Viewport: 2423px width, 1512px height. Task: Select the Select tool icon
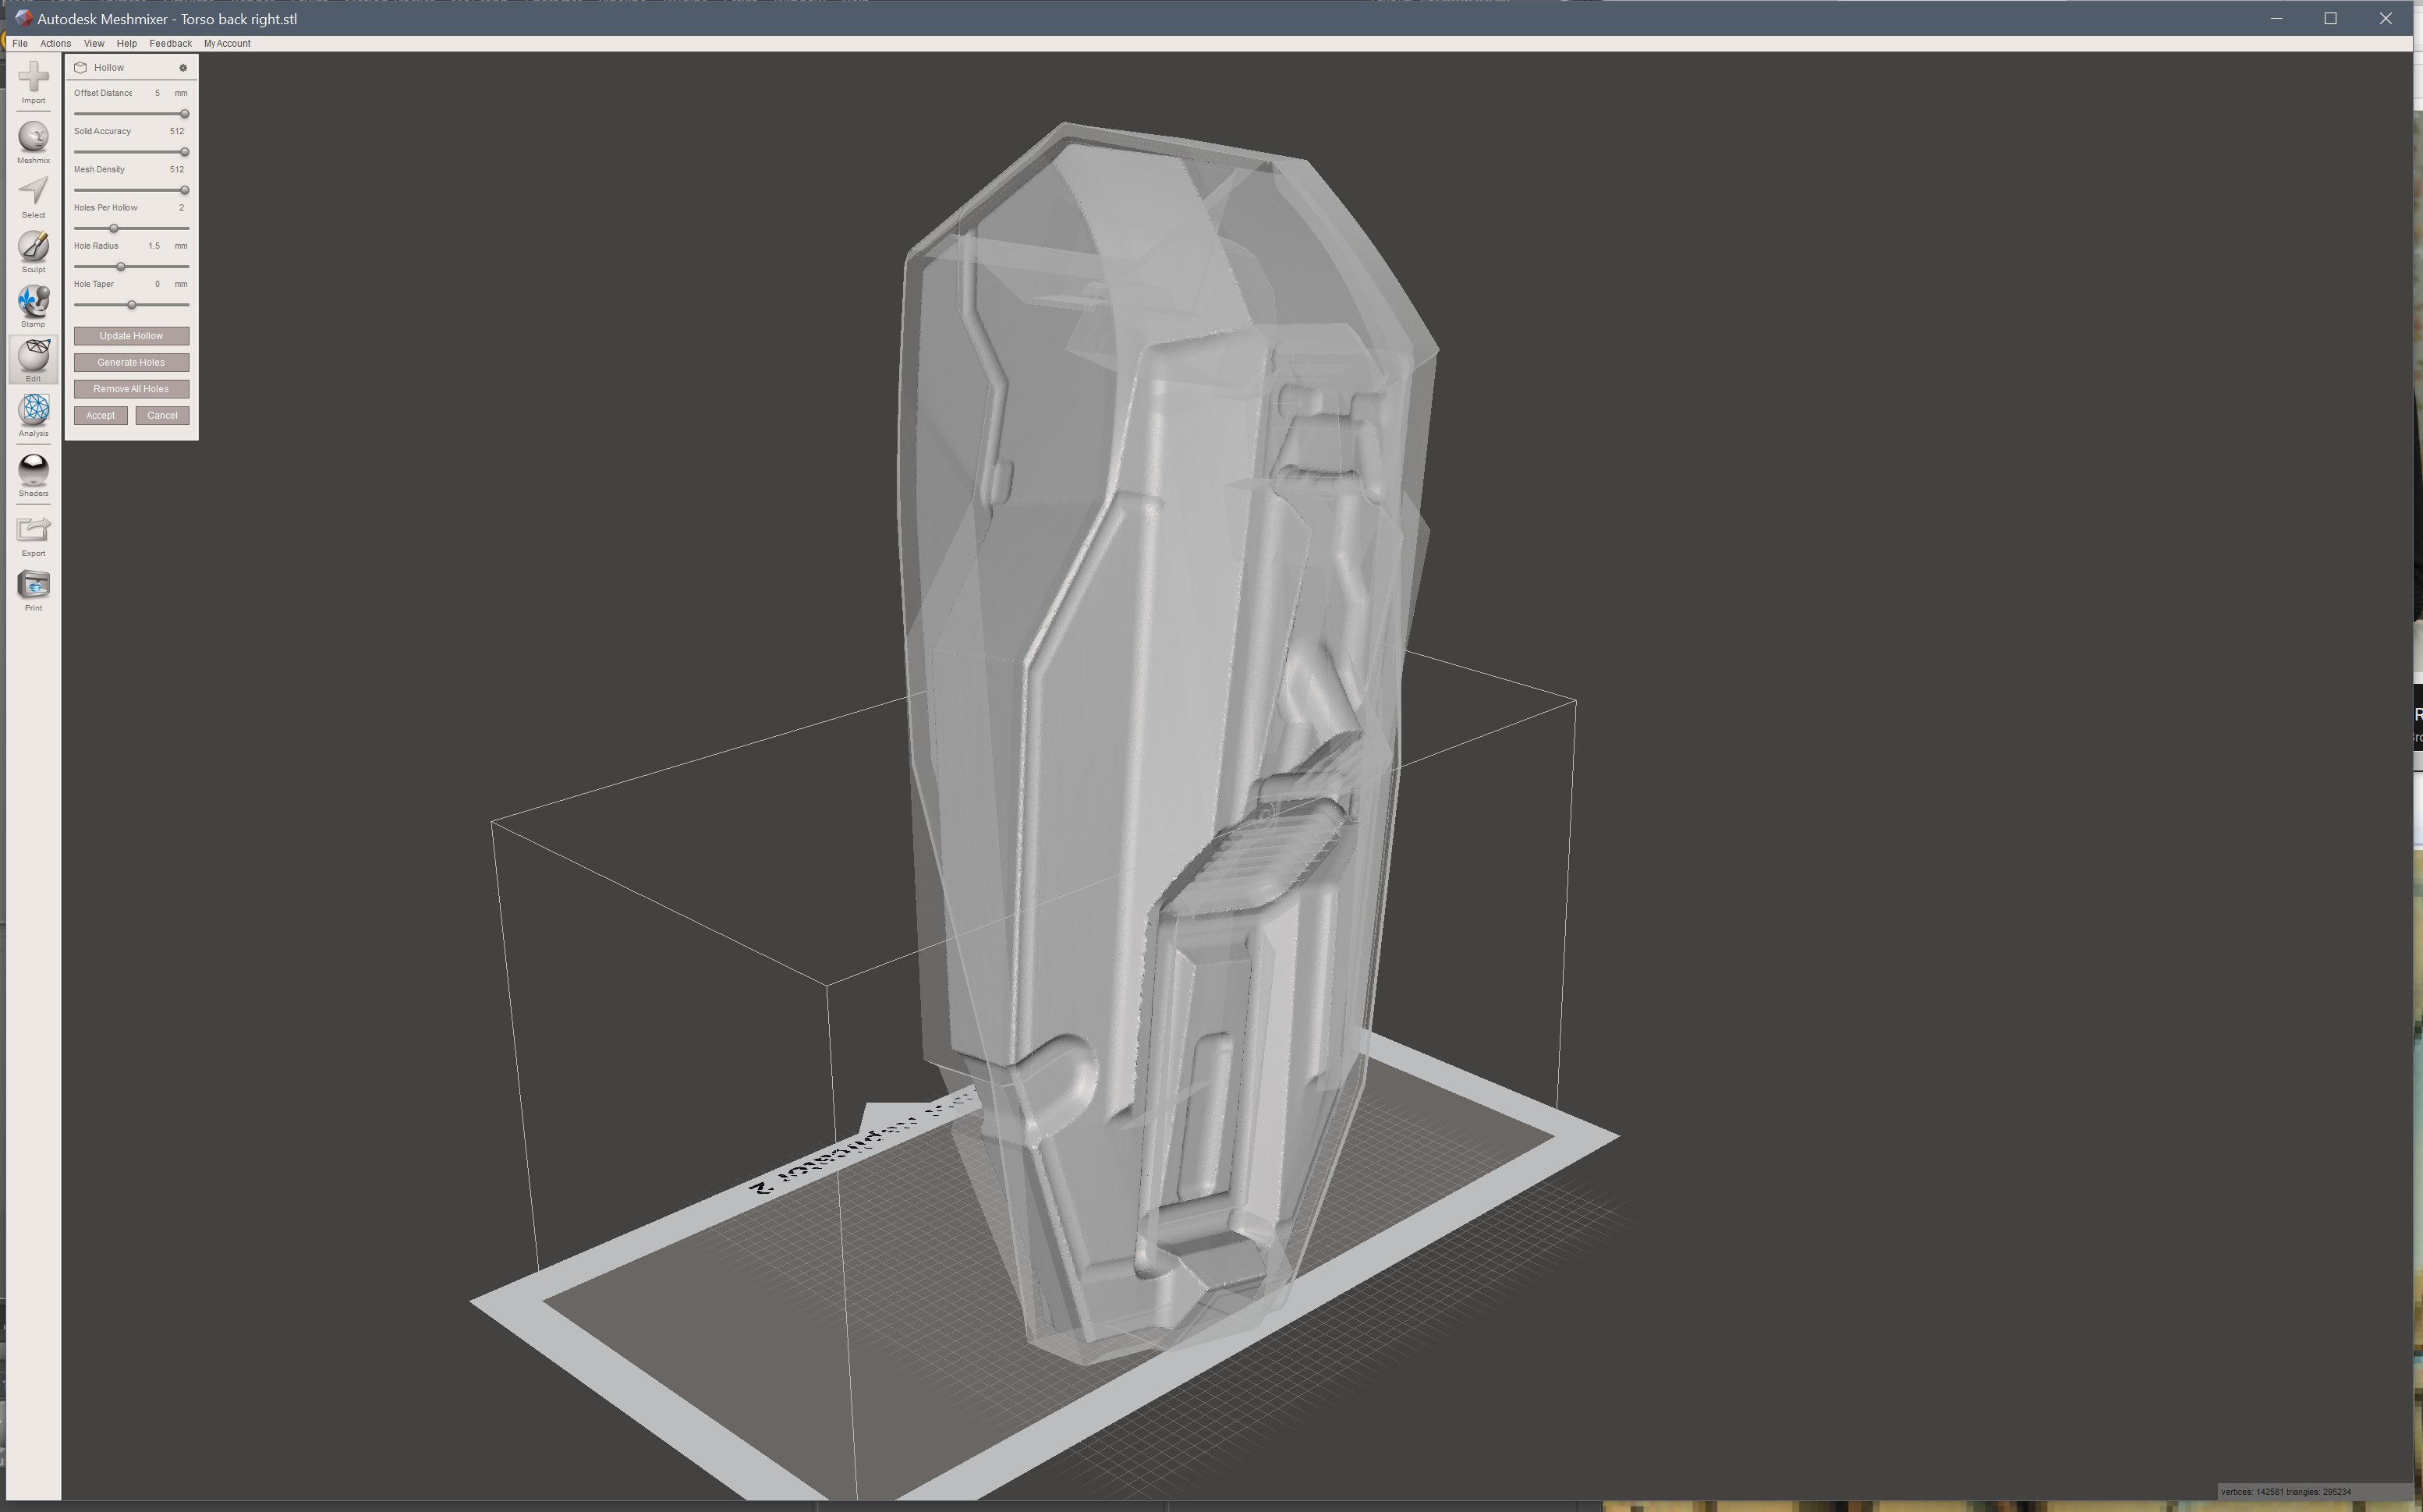pyautogui.click(x=33, y=192)
